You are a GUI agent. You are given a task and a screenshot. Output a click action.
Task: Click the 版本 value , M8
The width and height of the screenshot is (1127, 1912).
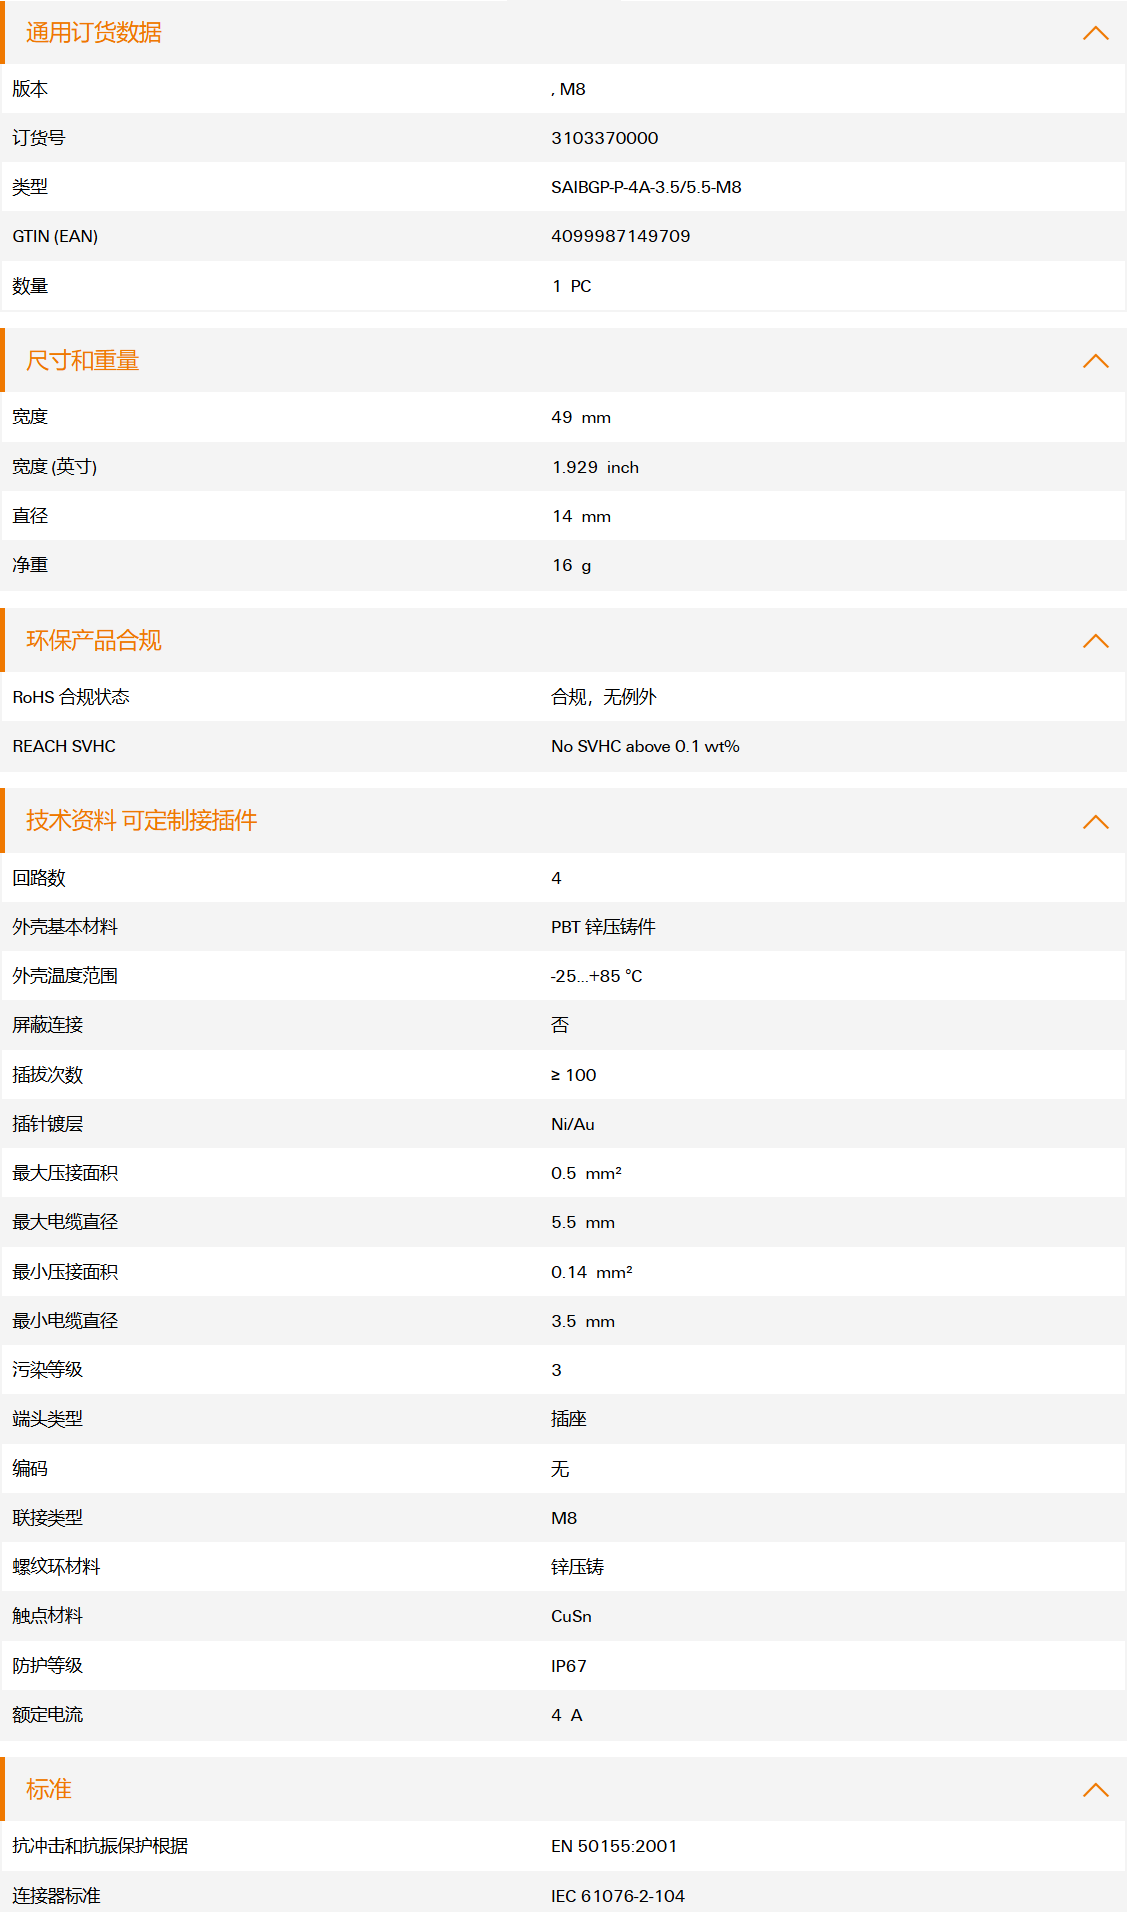pos(568,89)
